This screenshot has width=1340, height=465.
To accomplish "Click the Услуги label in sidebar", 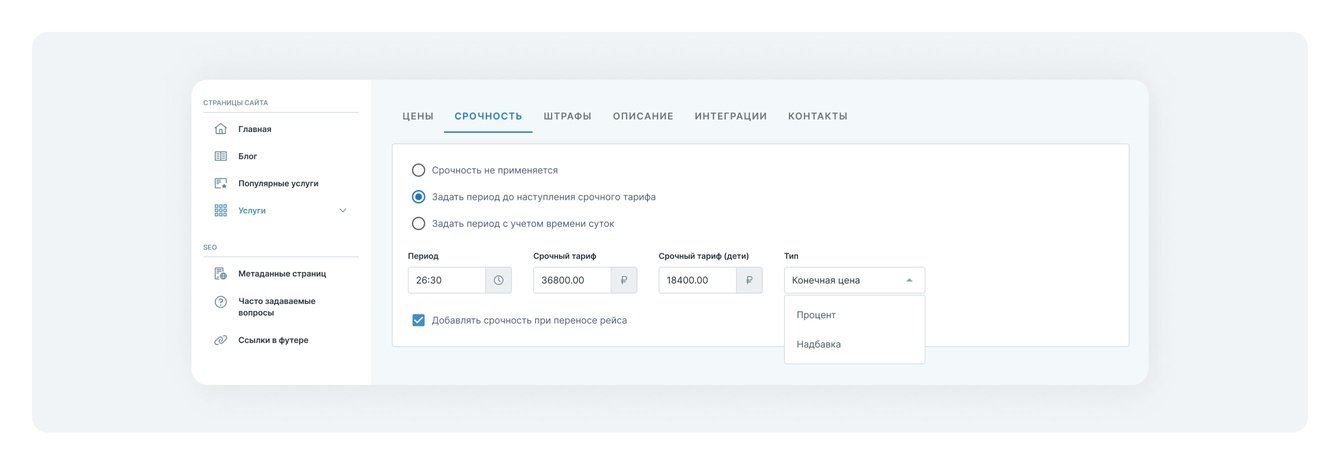I will click(252, 210).
